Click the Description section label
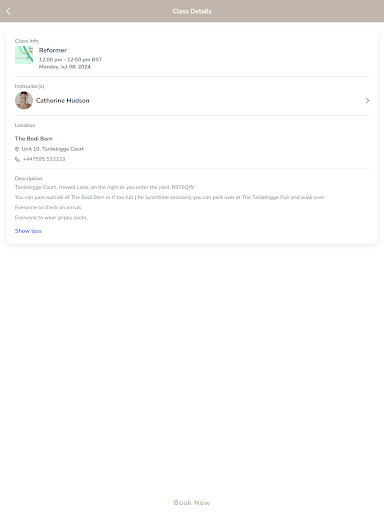Viewport: 384px width, 512px height. pyautogui.click(x=28, y=178)
